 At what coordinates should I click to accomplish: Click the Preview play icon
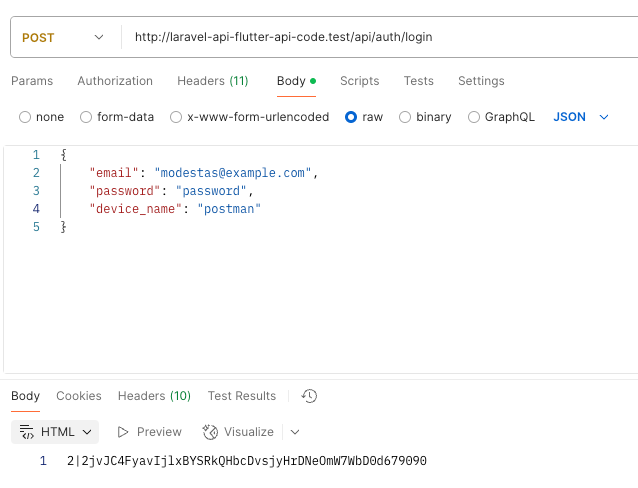[x=123, y=432]
